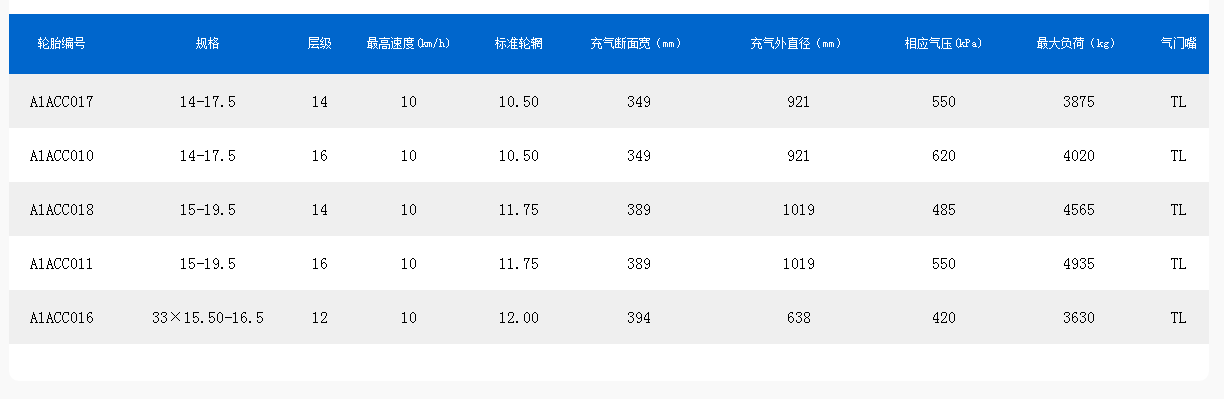This screenshot has width=1224, height=399.
Task: Select tire code A1ACC011
Action: coord(61,264)
